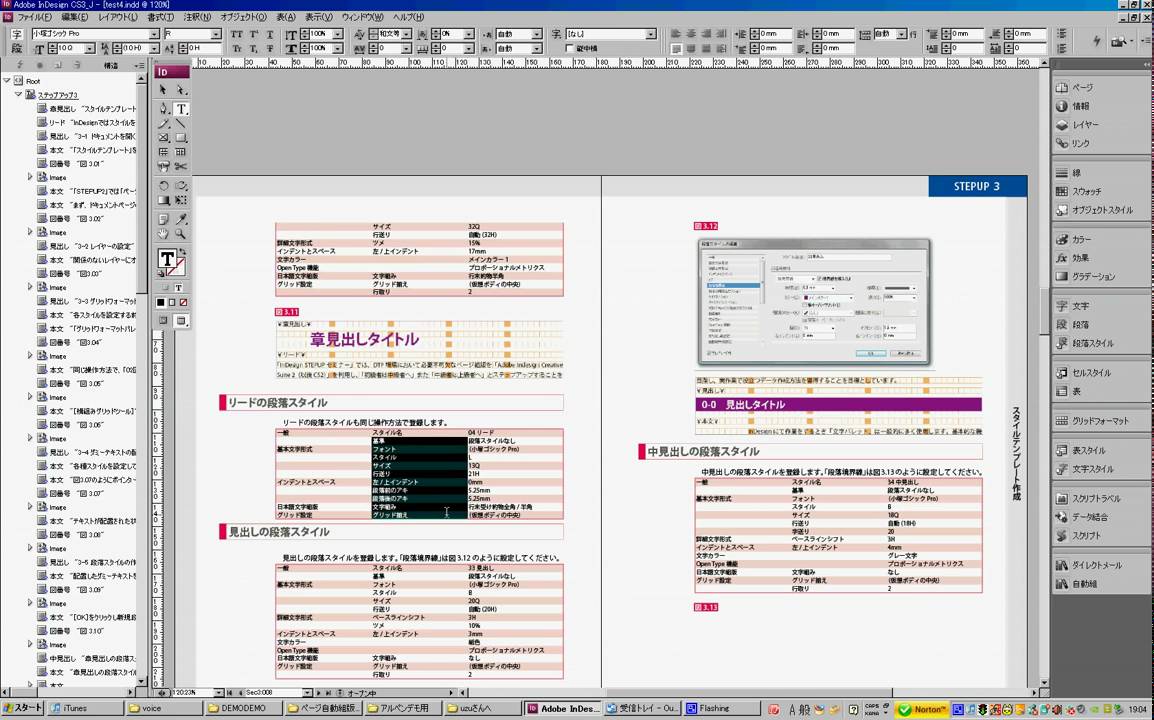
Task: Click Superscript formatting icon
Action: pos(254,34)
